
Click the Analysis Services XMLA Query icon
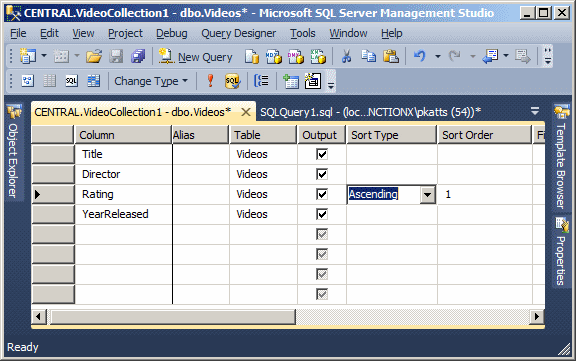[x=318, y=57]
